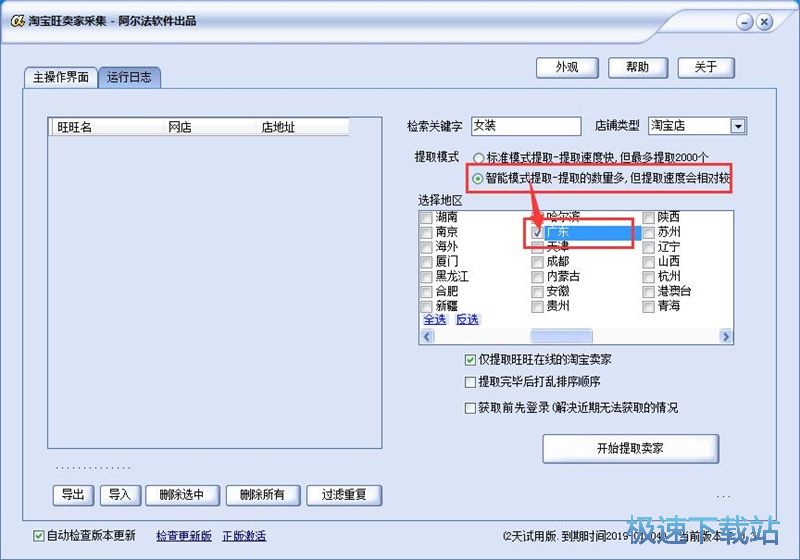Open the 帮助 button
This screenshot has width=800, height=560.
pos(637,67)
